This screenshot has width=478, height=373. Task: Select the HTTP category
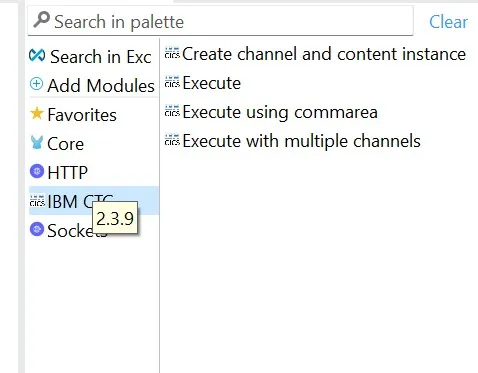coord(68,173)
